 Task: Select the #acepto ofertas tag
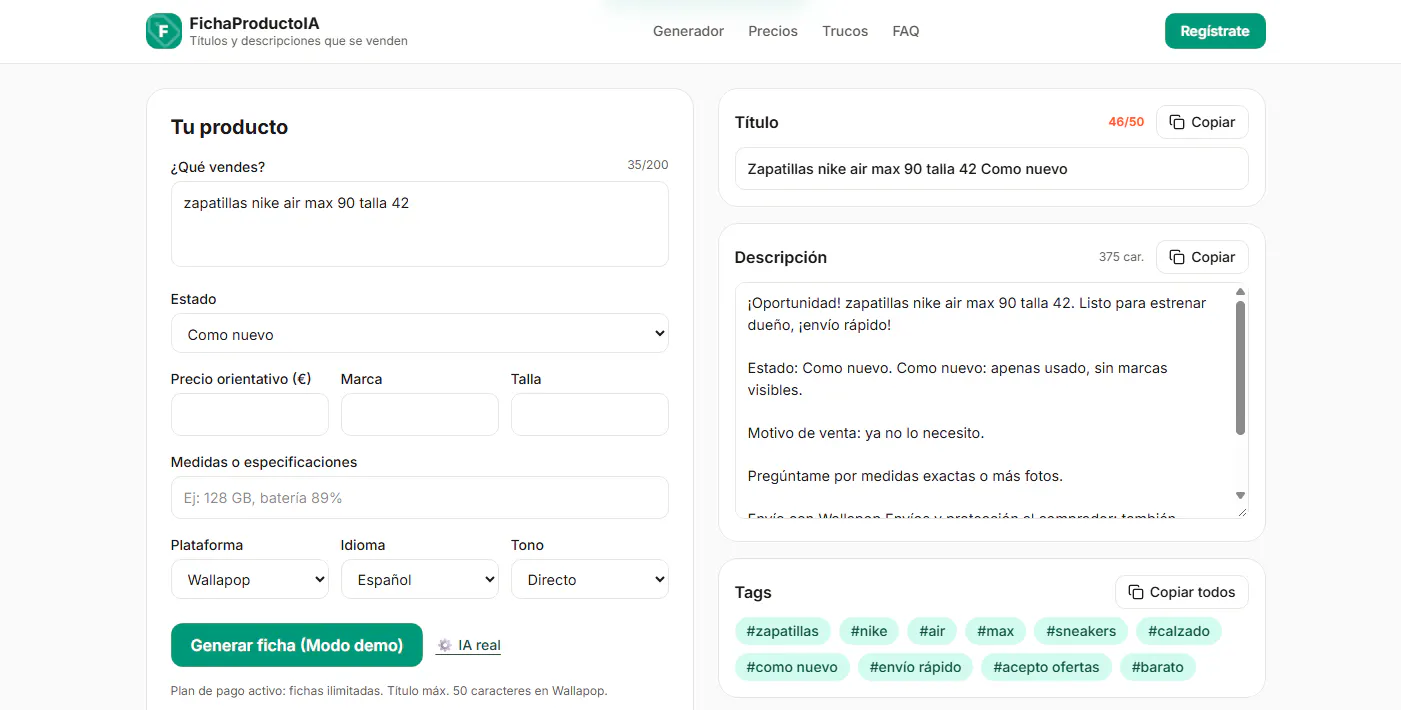[1046, 667]
